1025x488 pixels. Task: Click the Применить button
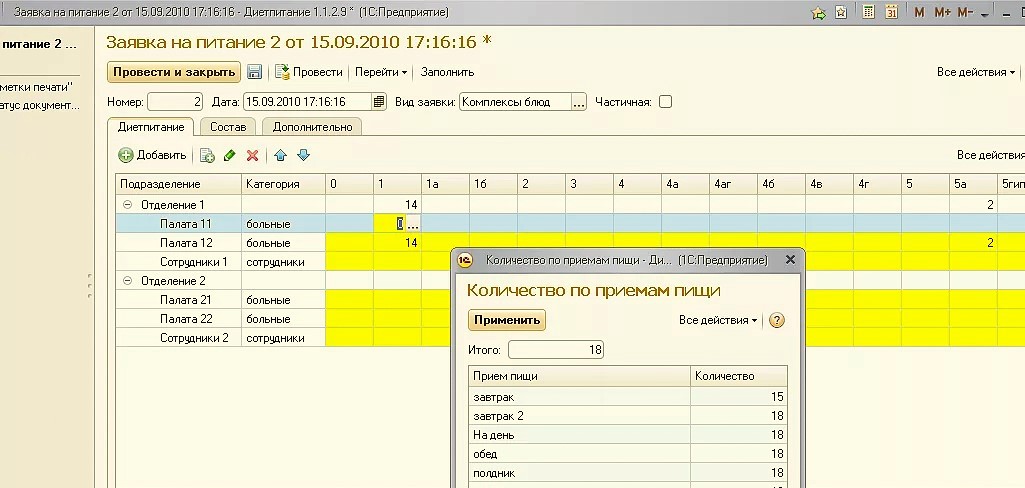pyautogui.click(x=507, y=320)
